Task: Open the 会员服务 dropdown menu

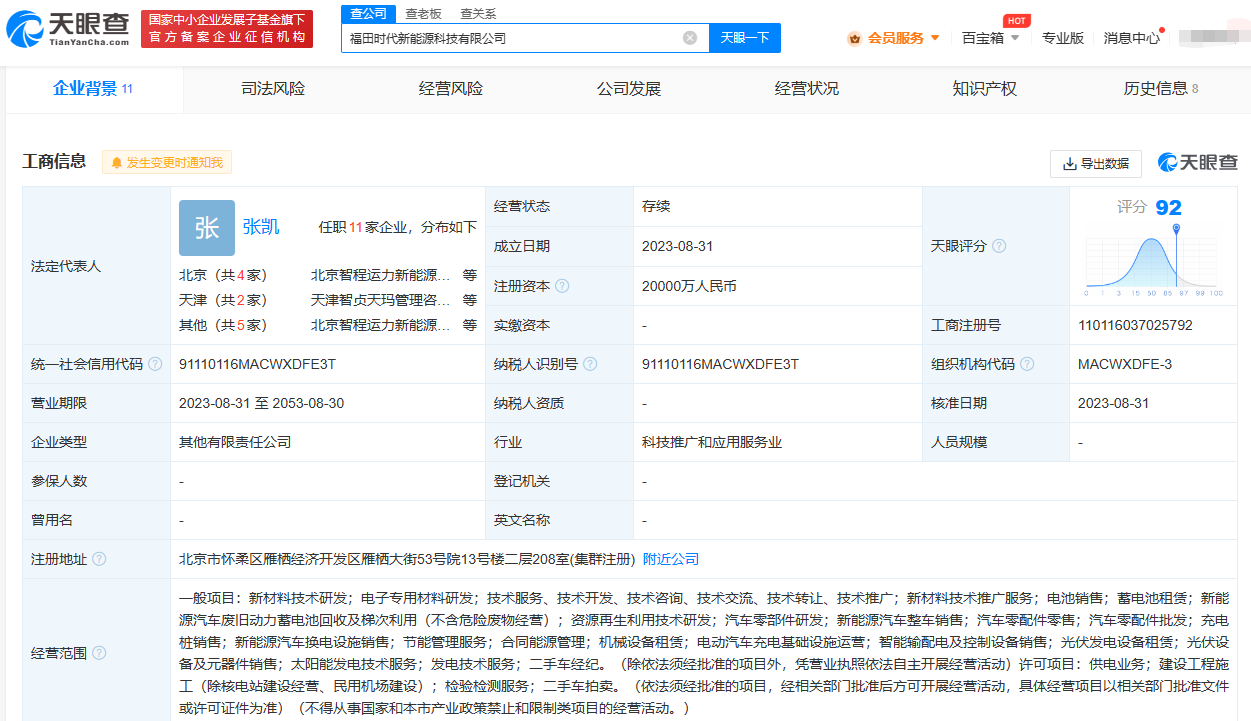Action: (x=894, y=38)
